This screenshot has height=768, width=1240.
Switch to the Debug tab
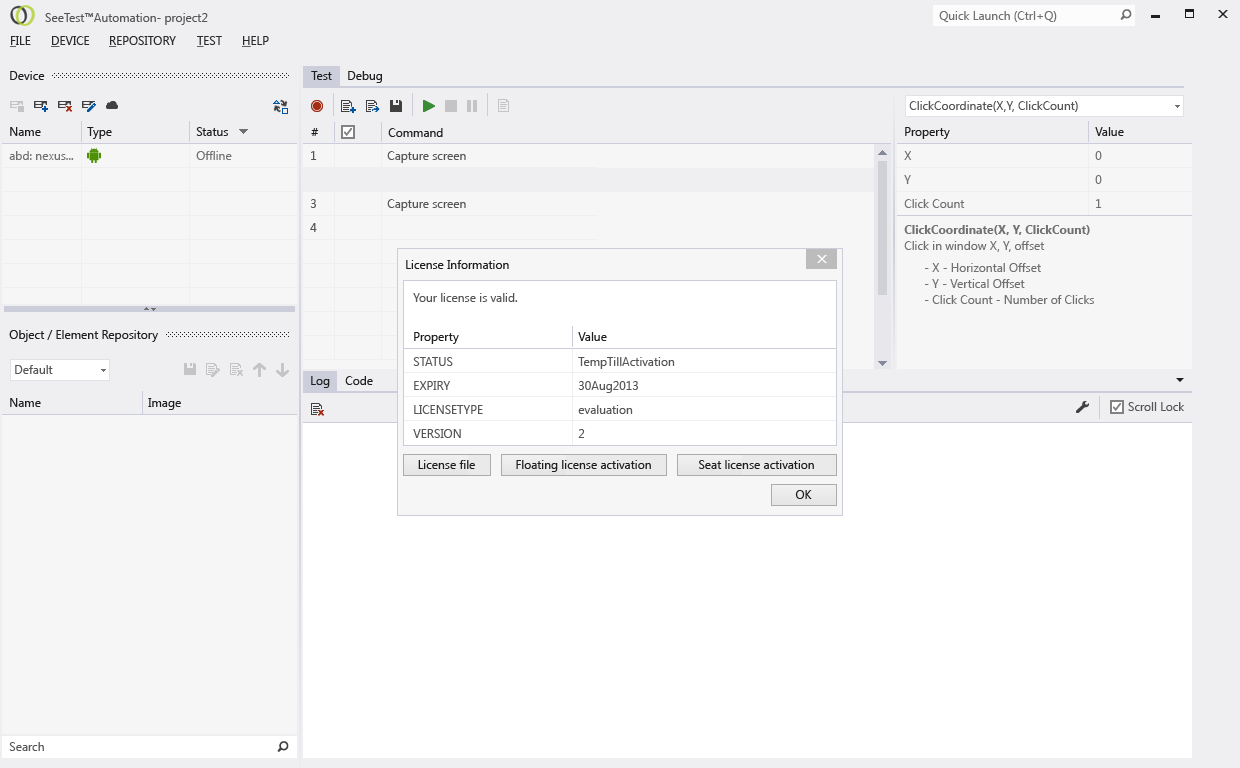pos(365,76)
